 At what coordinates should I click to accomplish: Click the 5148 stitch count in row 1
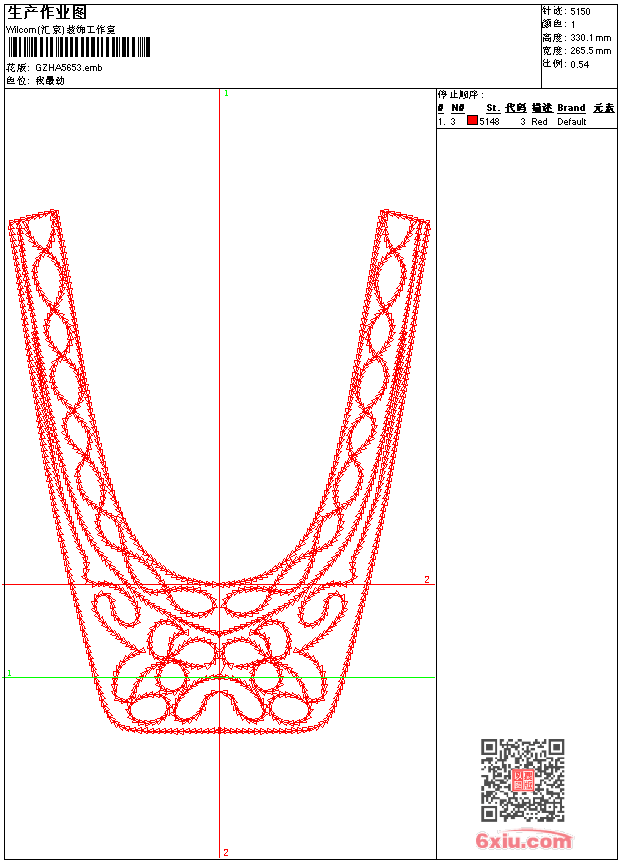(489, 122)
